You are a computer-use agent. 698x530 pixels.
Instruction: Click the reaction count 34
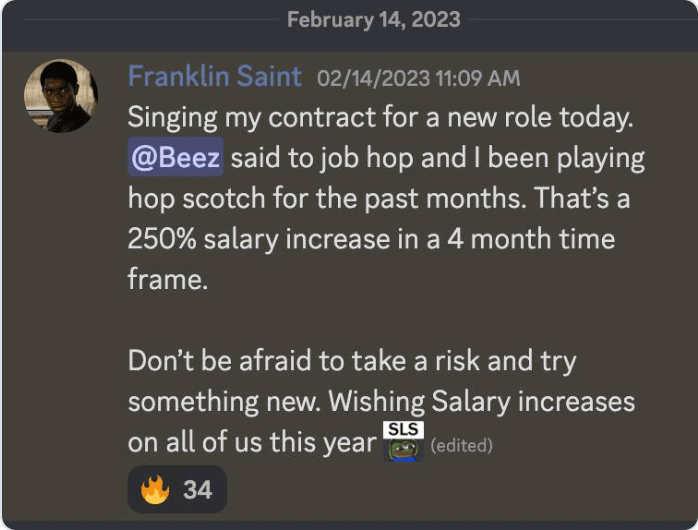[197, 490]
